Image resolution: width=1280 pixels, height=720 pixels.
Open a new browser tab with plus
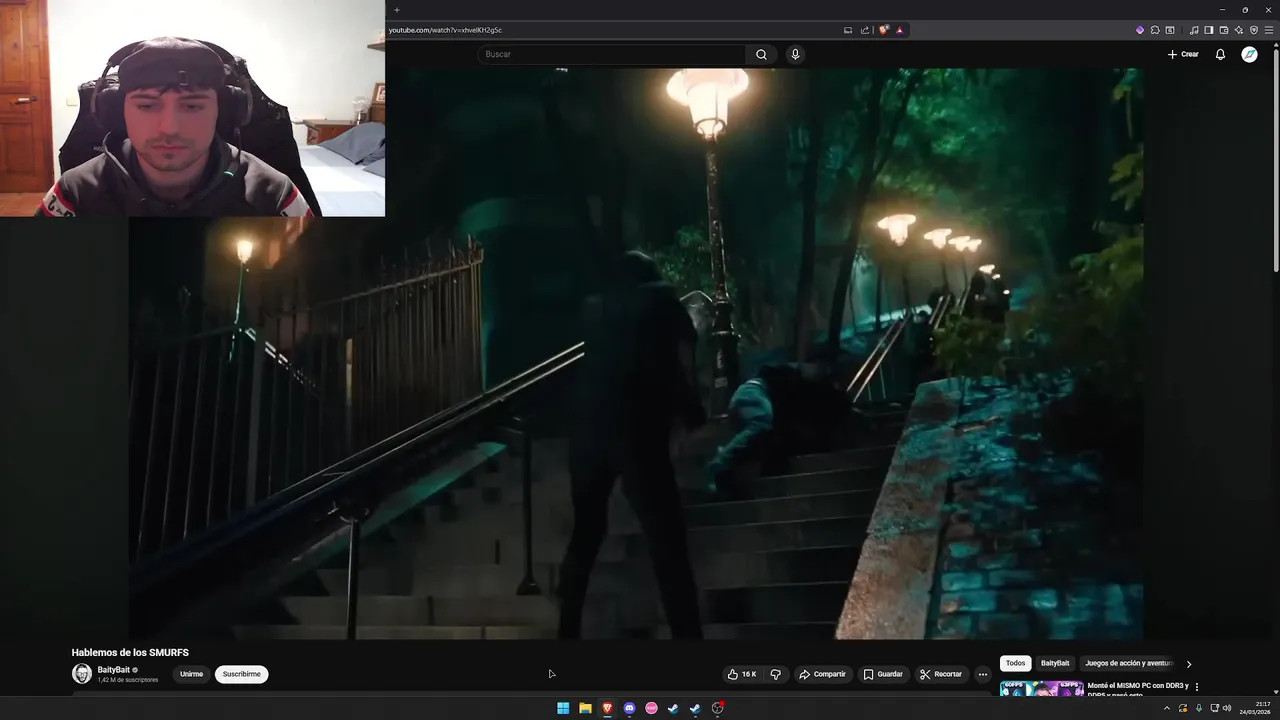tap(397, 10)
